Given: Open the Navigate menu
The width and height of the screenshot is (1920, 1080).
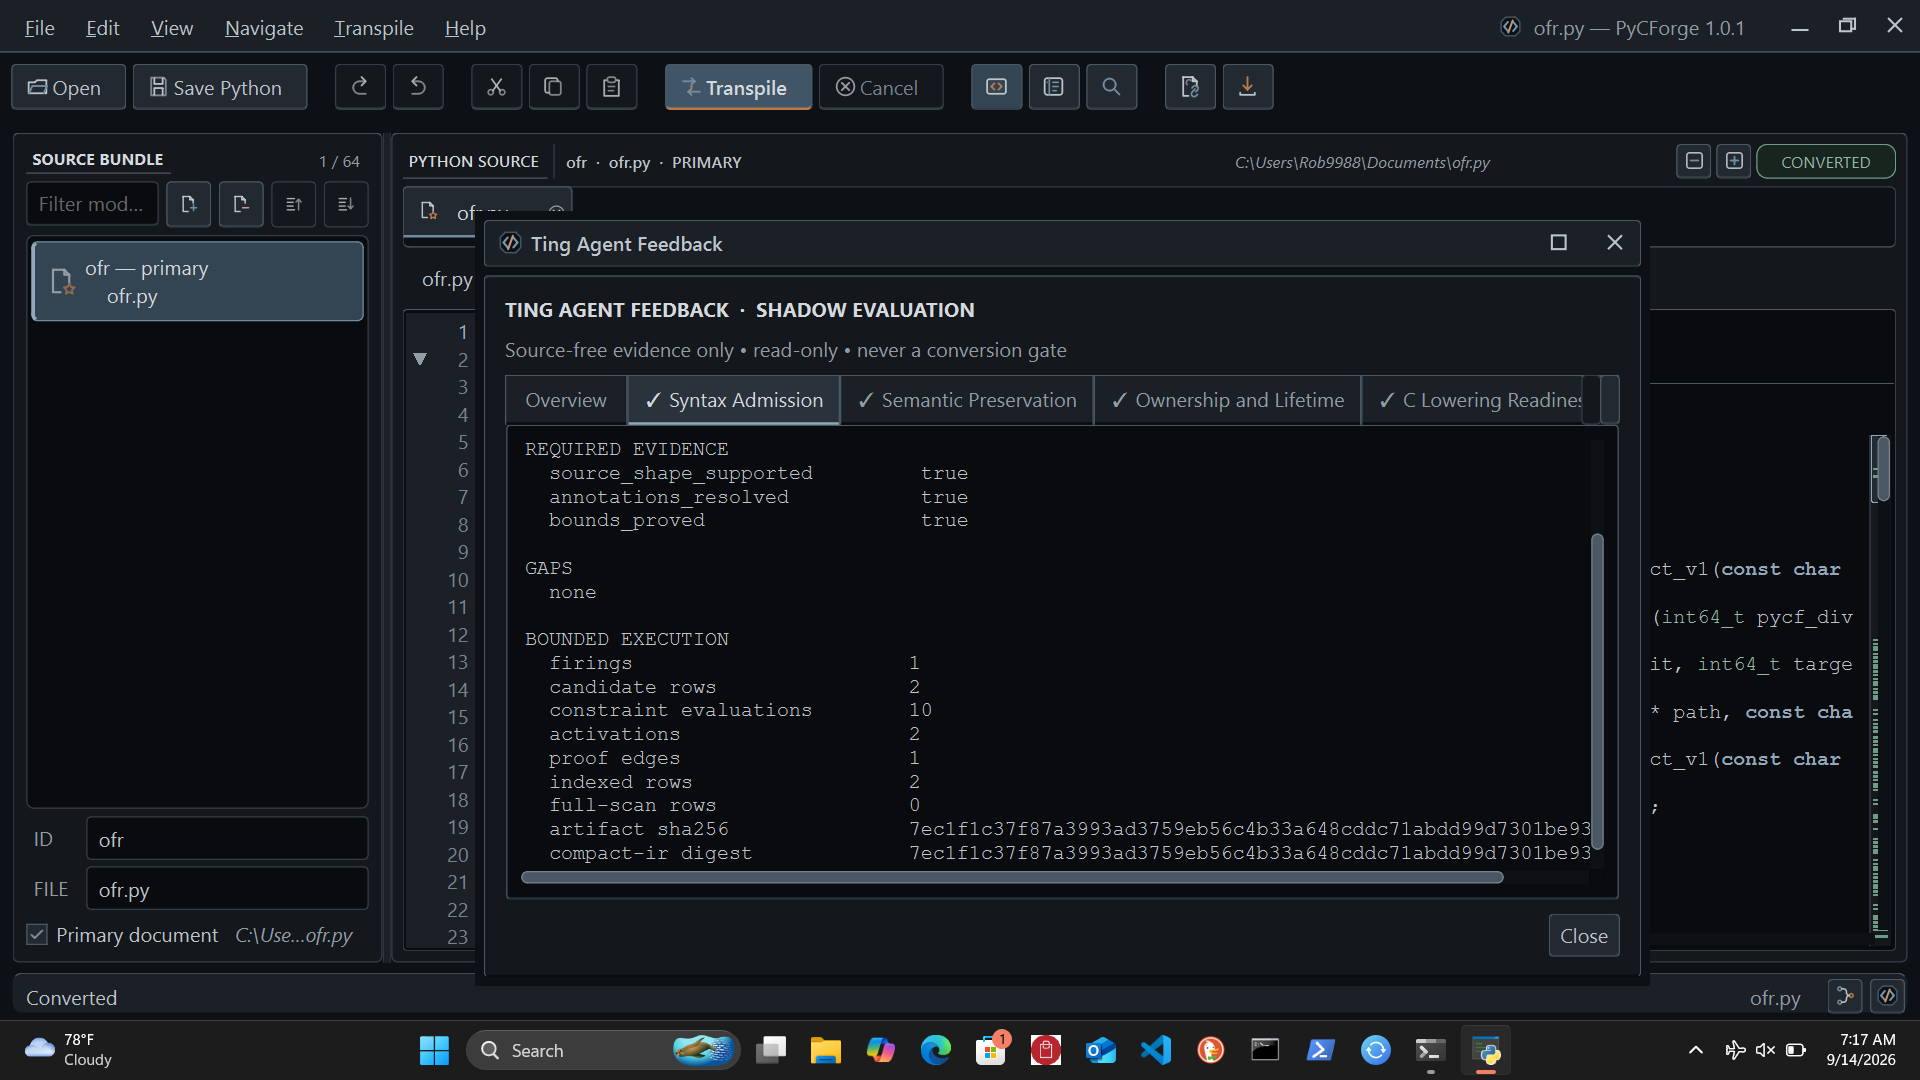Looking at the screenshot, I should [x=264, y=28].
